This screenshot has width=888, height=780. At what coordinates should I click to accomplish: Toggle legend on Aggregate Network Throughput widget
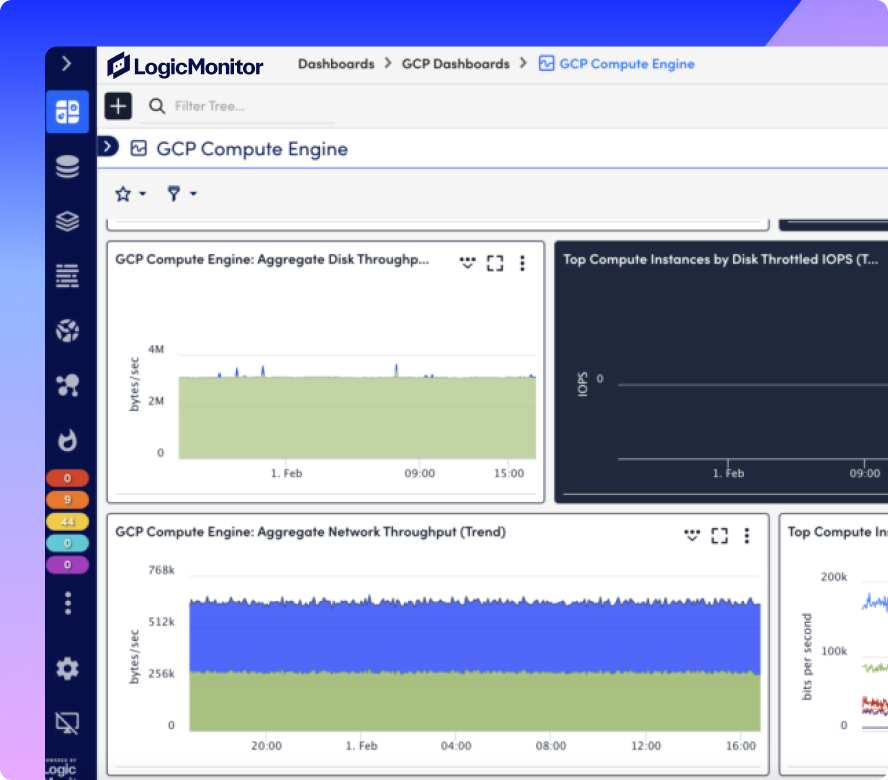[x=692, y=535]
